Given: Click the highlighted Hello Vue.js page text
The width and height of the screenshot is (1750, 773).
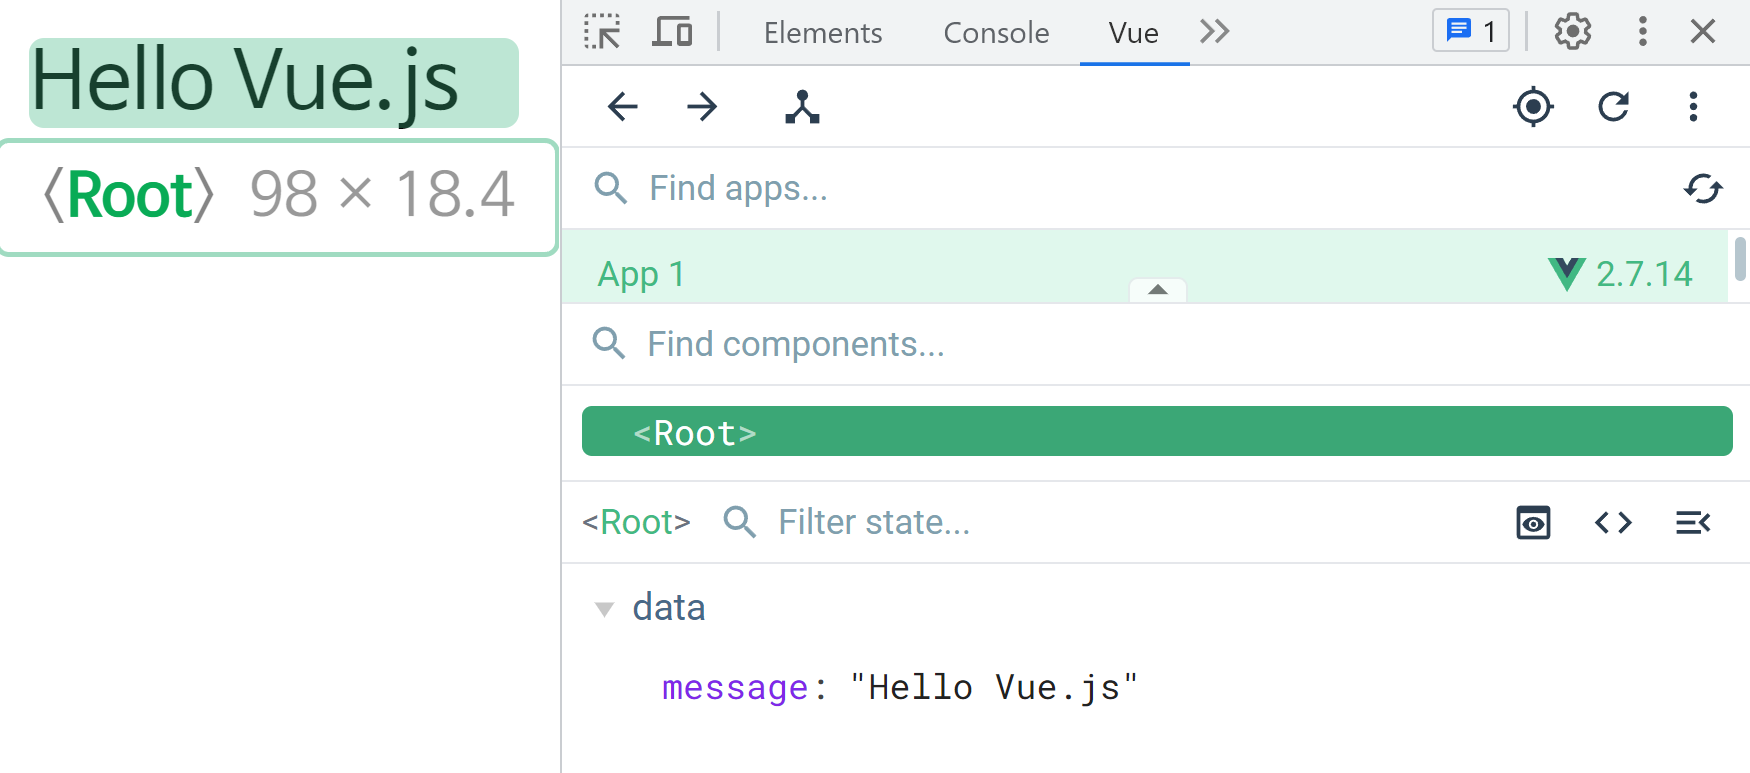Looking at the screenshot, I should [x=273, y=83].
